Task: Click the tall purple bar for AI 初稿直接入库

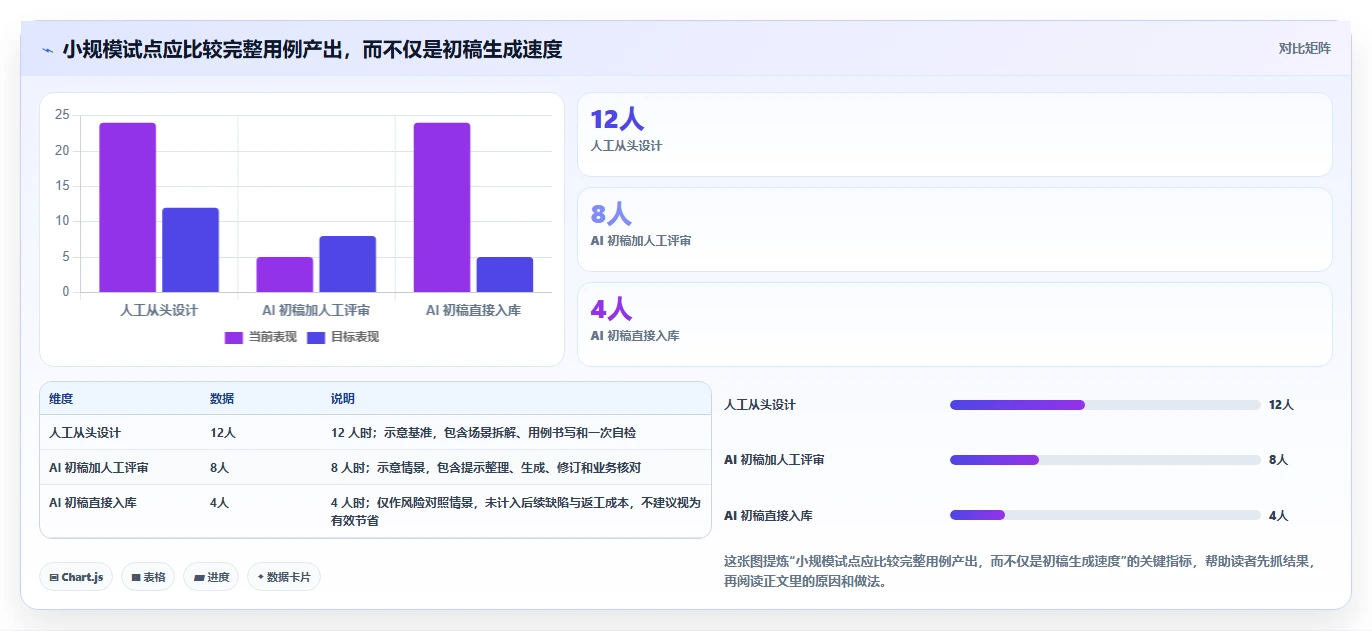Action: (441, 208)
